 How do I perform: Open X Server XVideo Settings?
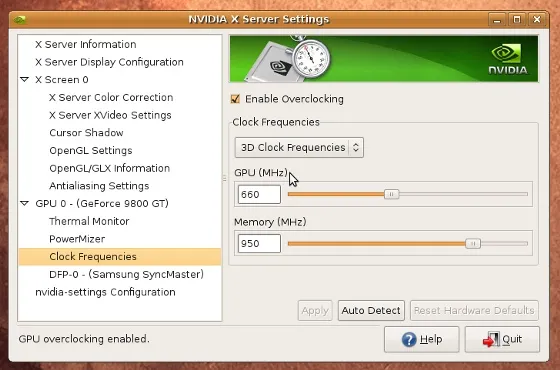coord(110,115)
